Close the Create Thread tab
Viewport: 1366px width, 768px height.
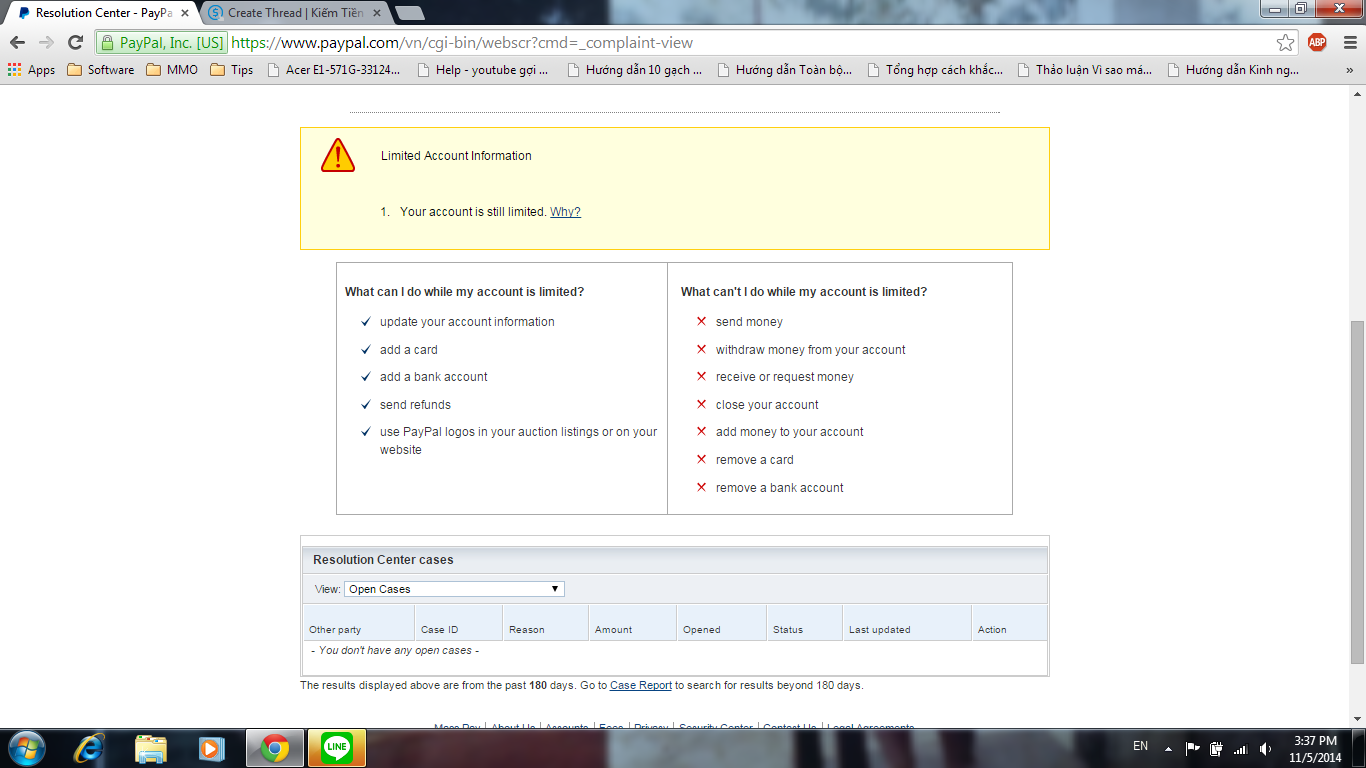tap(376, 13)
